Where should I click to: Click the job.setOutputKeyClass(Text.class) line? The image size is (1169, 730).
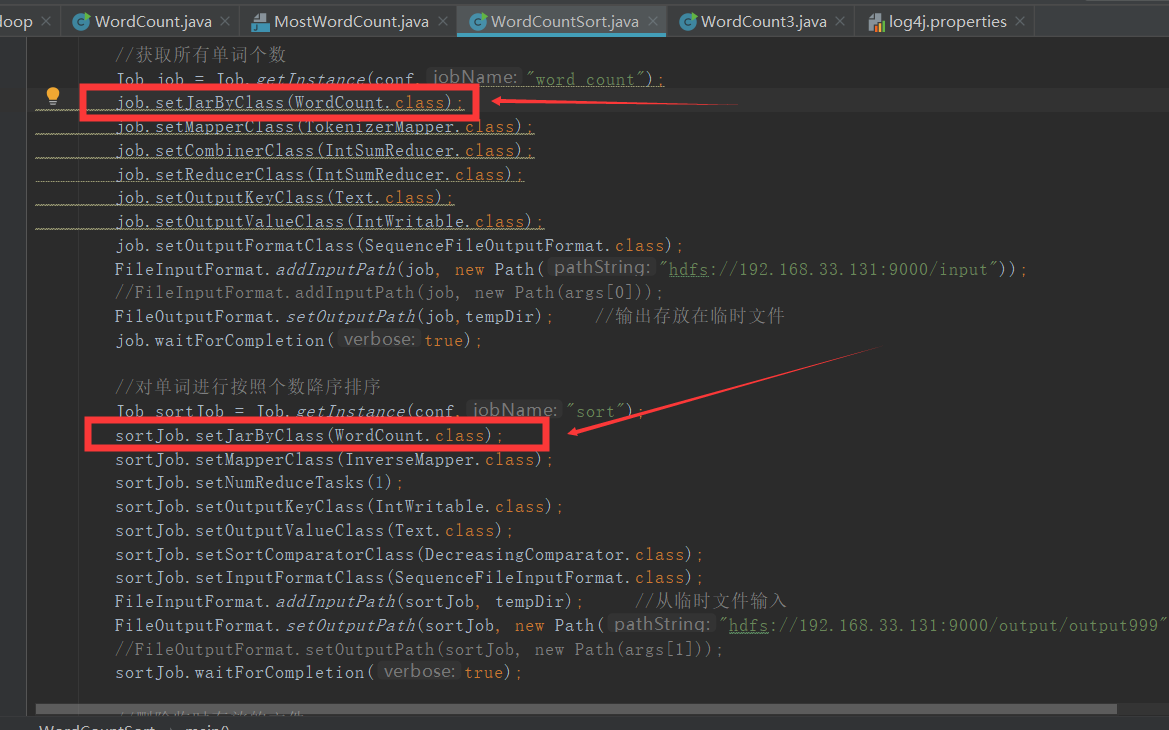click(285, 198)
